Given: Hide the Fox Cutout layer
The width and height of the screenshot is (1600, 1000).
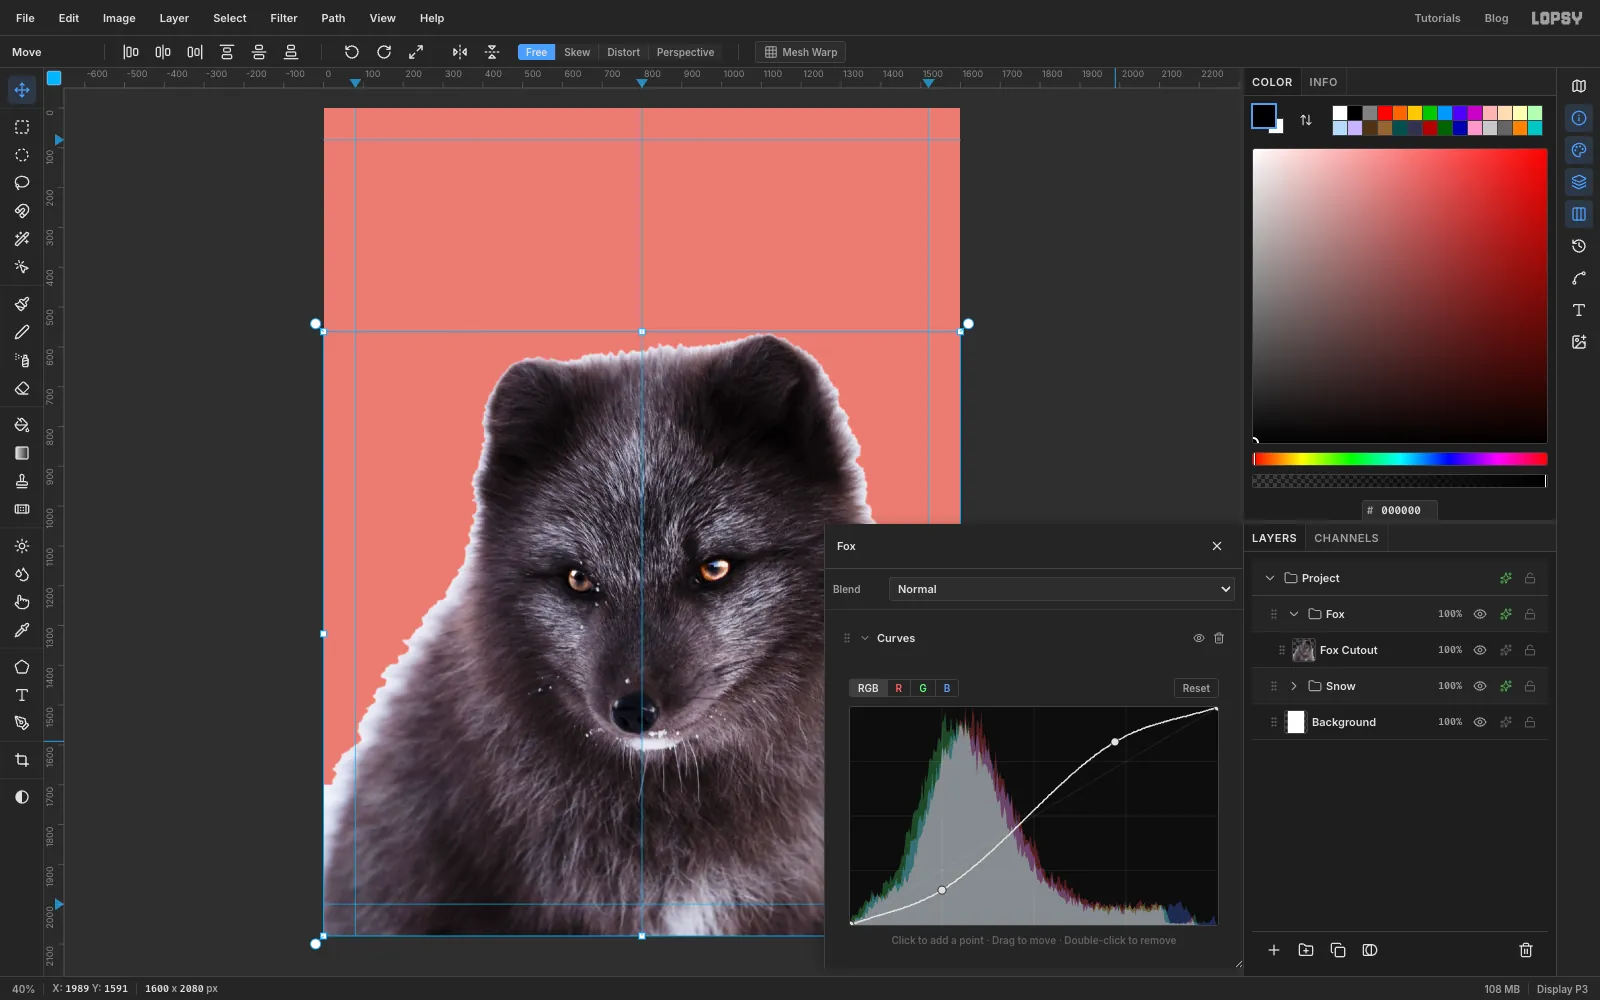Looking at the screenshot, I should tap(1480, 650).
